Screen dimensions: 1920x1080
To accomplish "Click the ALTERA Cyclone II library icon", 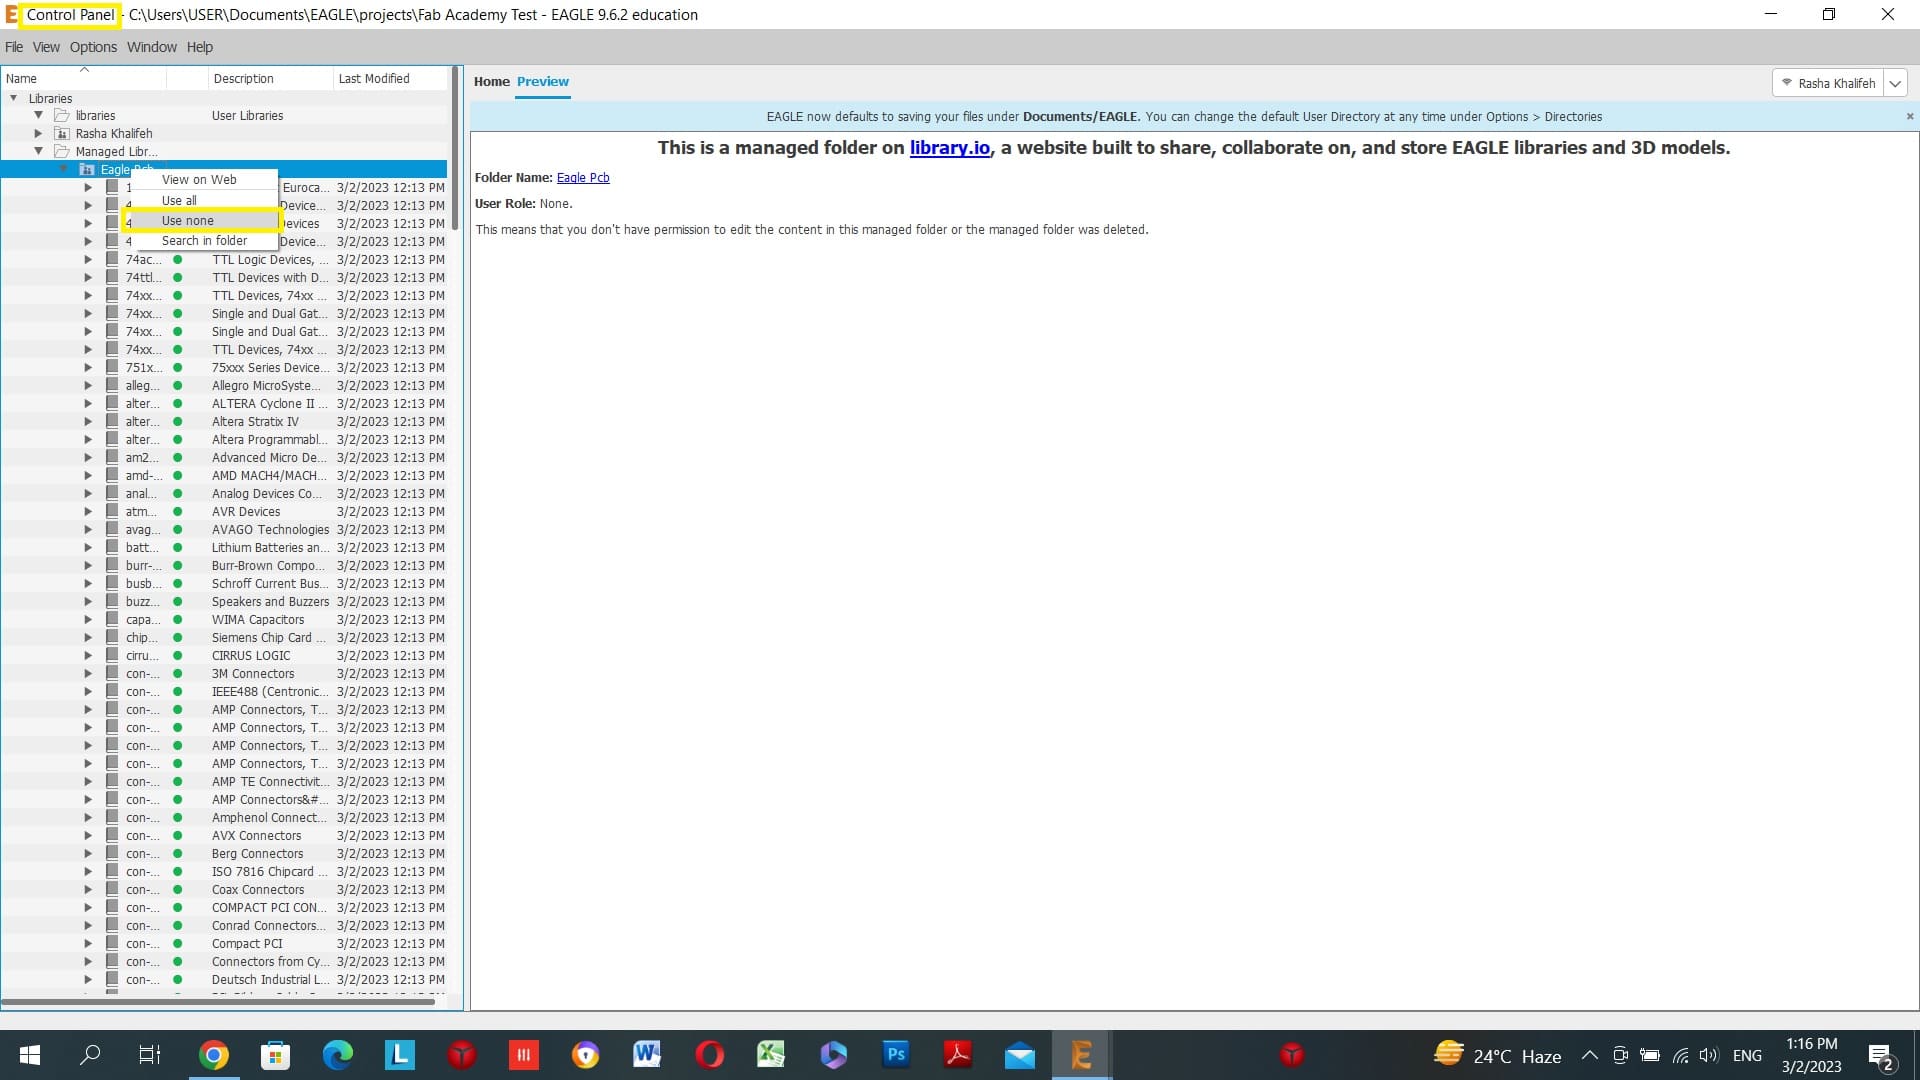I will pyautogui.click(x=112, y=404).
